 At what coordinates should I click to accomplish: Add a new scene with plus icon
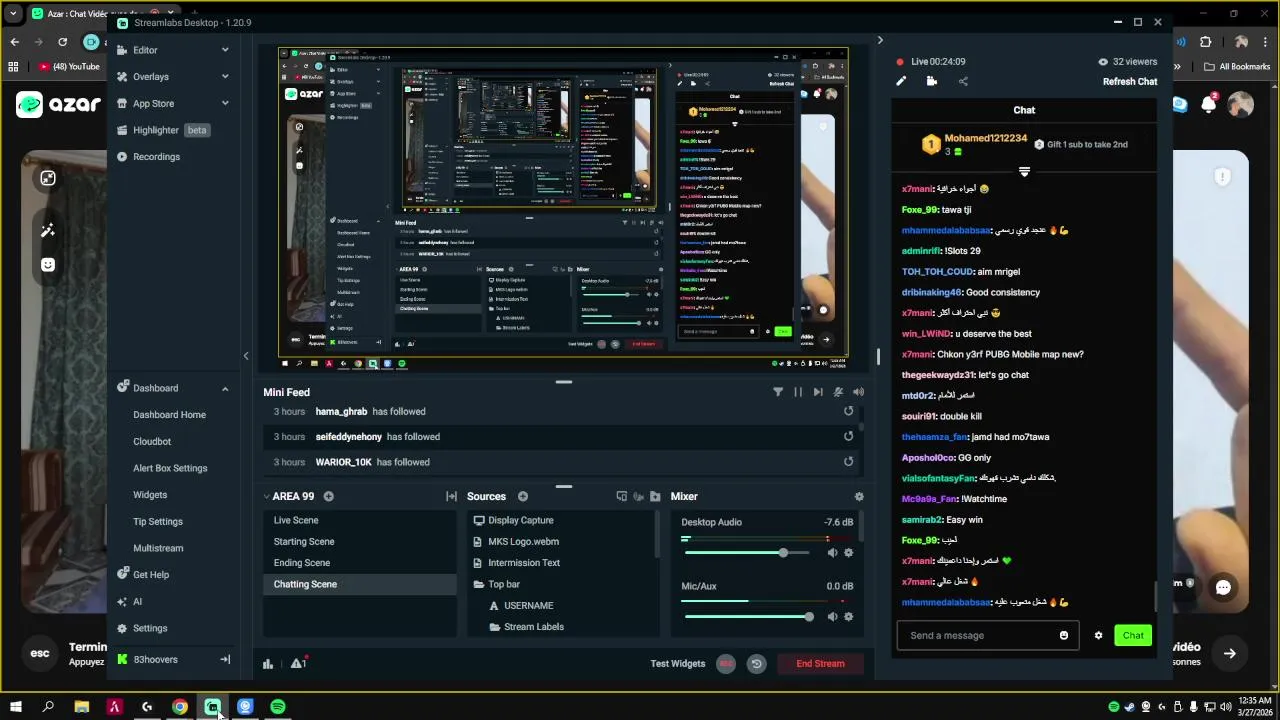point(329,496)
